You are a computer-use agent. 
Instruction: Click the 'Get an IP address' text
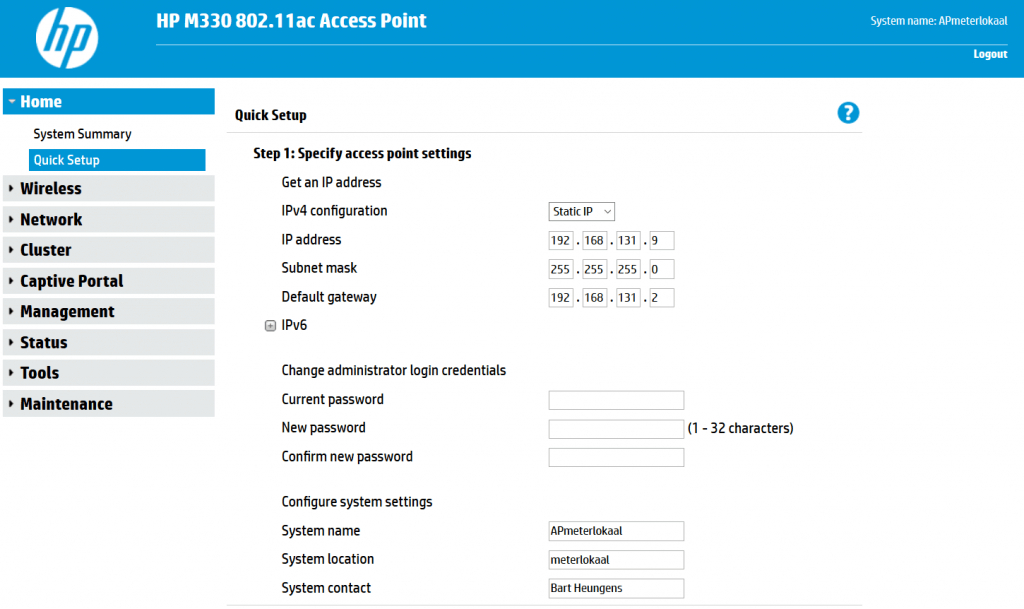331,183
